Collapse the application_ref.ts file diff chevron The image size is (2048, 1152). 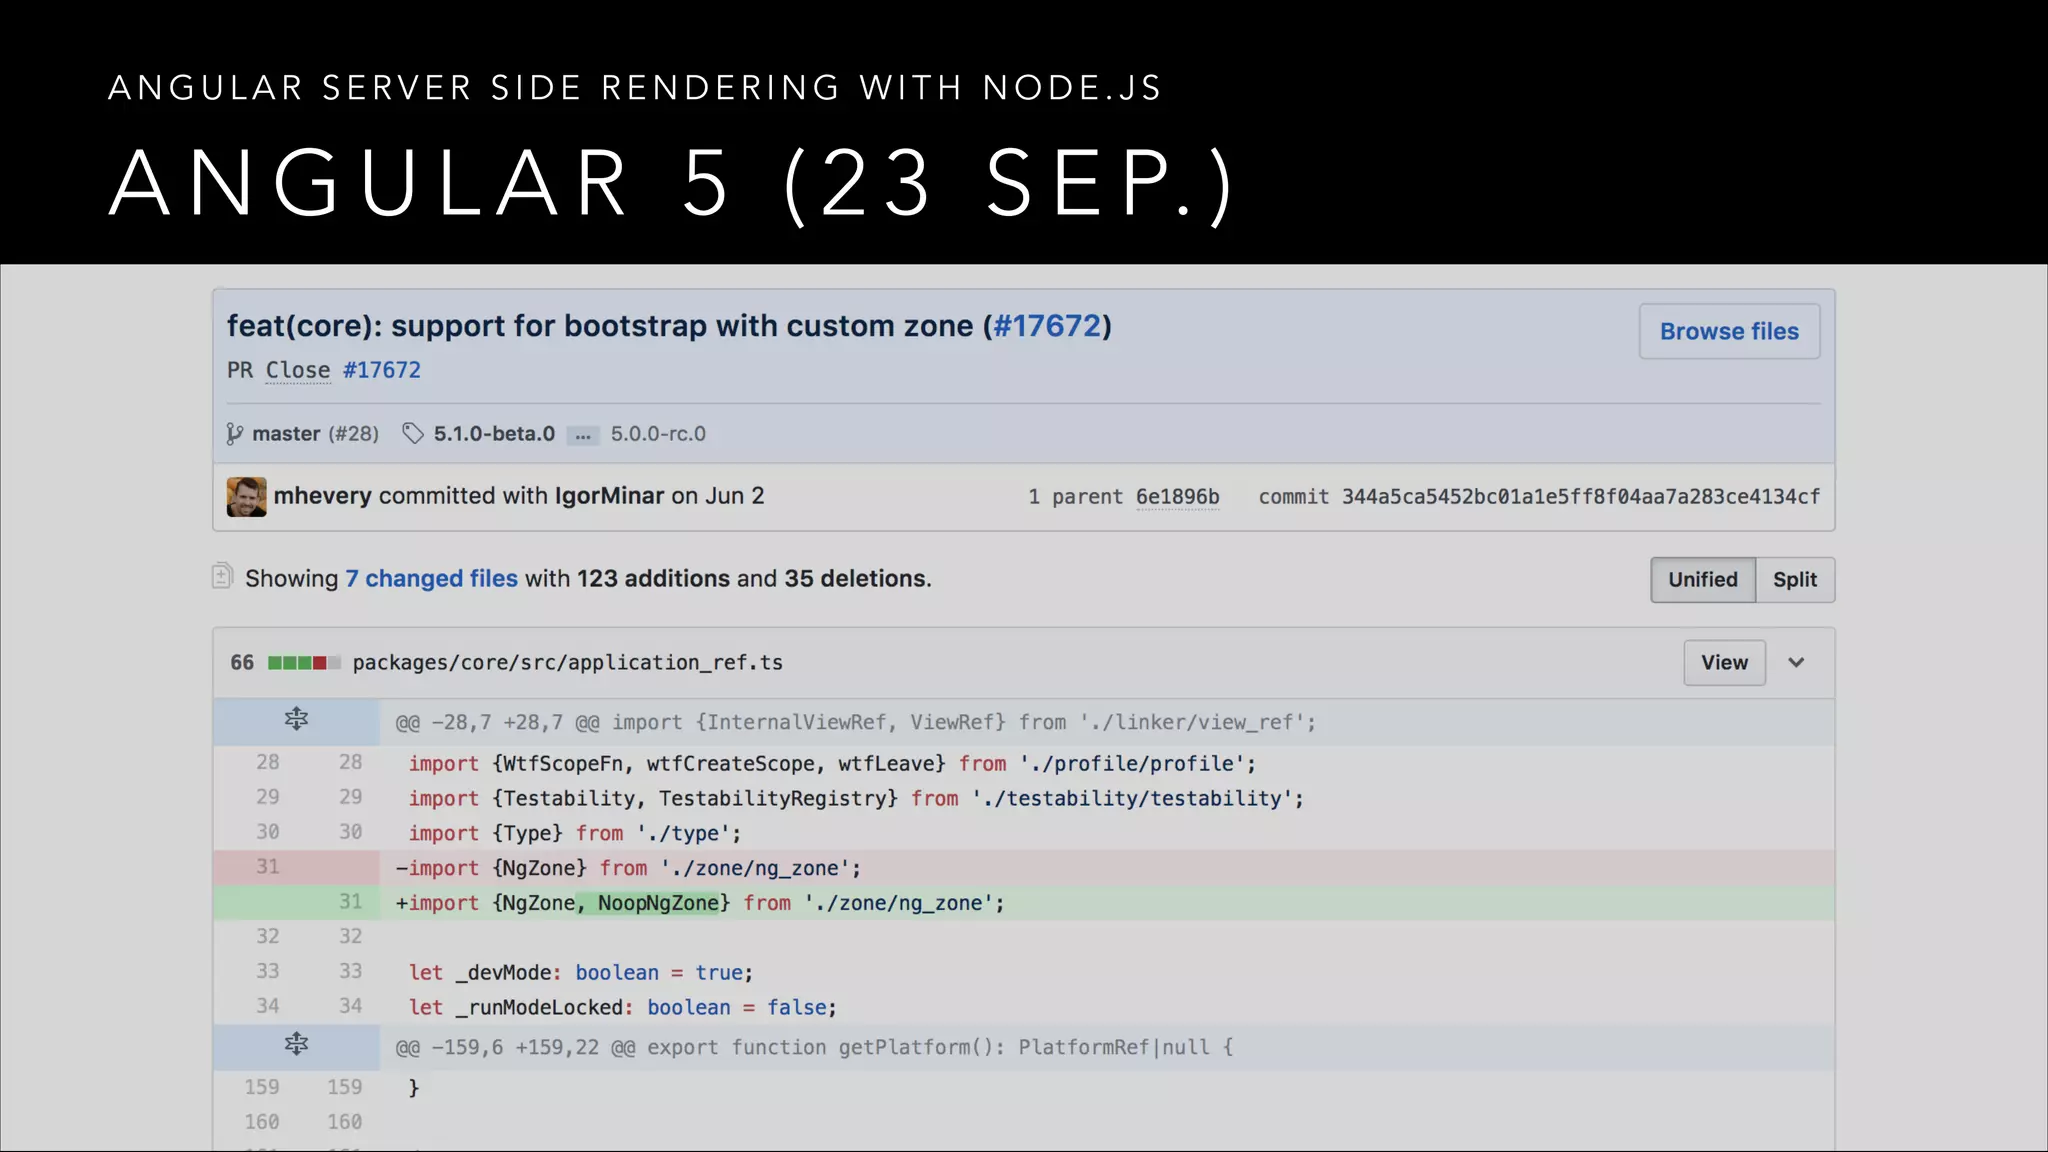[1796, 662]
